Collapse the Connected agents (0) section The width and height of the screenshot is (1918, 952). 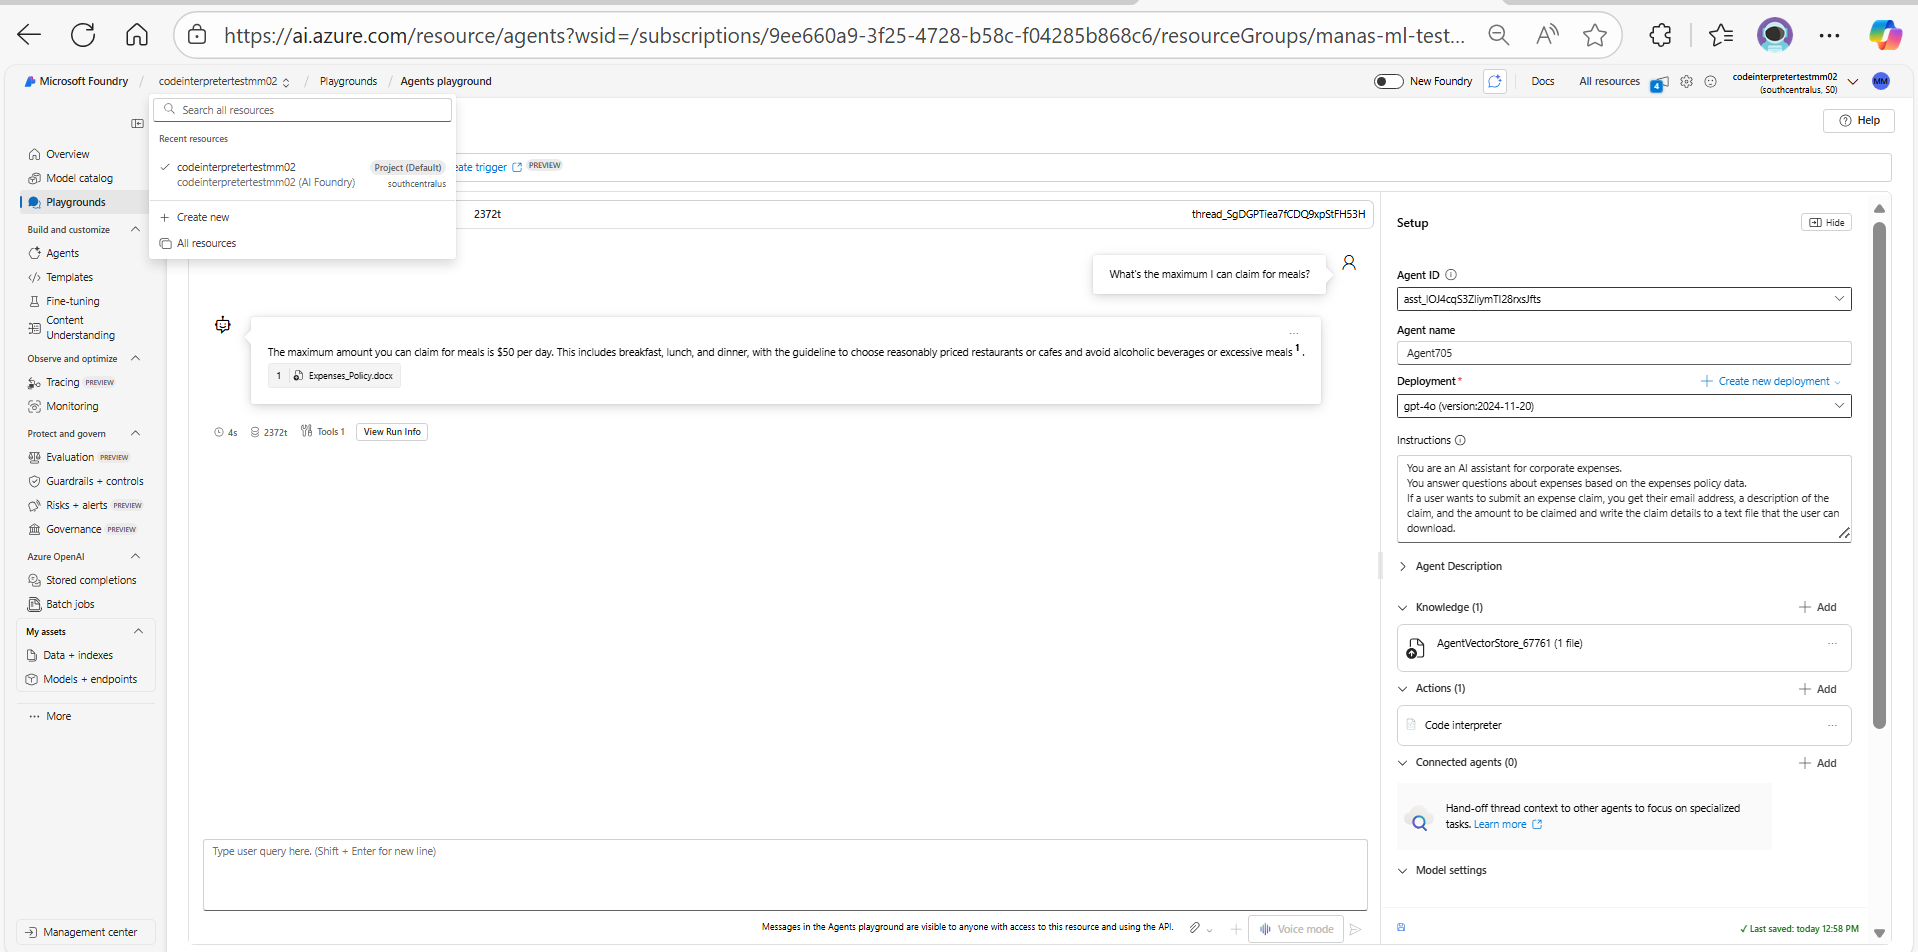(x=1403, y=762)
